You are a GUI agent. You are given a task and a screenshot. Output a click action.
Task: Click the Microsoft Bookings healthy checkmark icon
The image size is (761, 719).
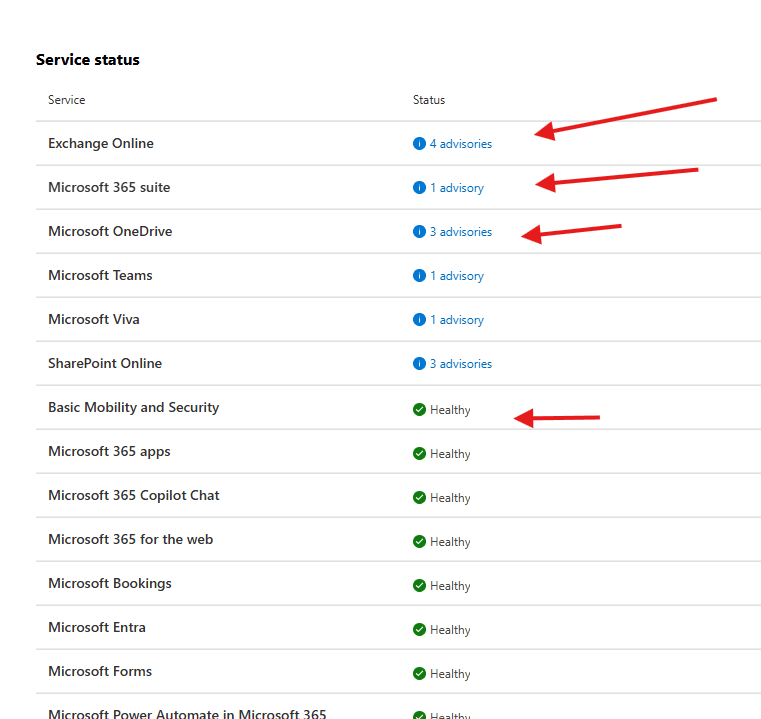[x=419, y=586]
